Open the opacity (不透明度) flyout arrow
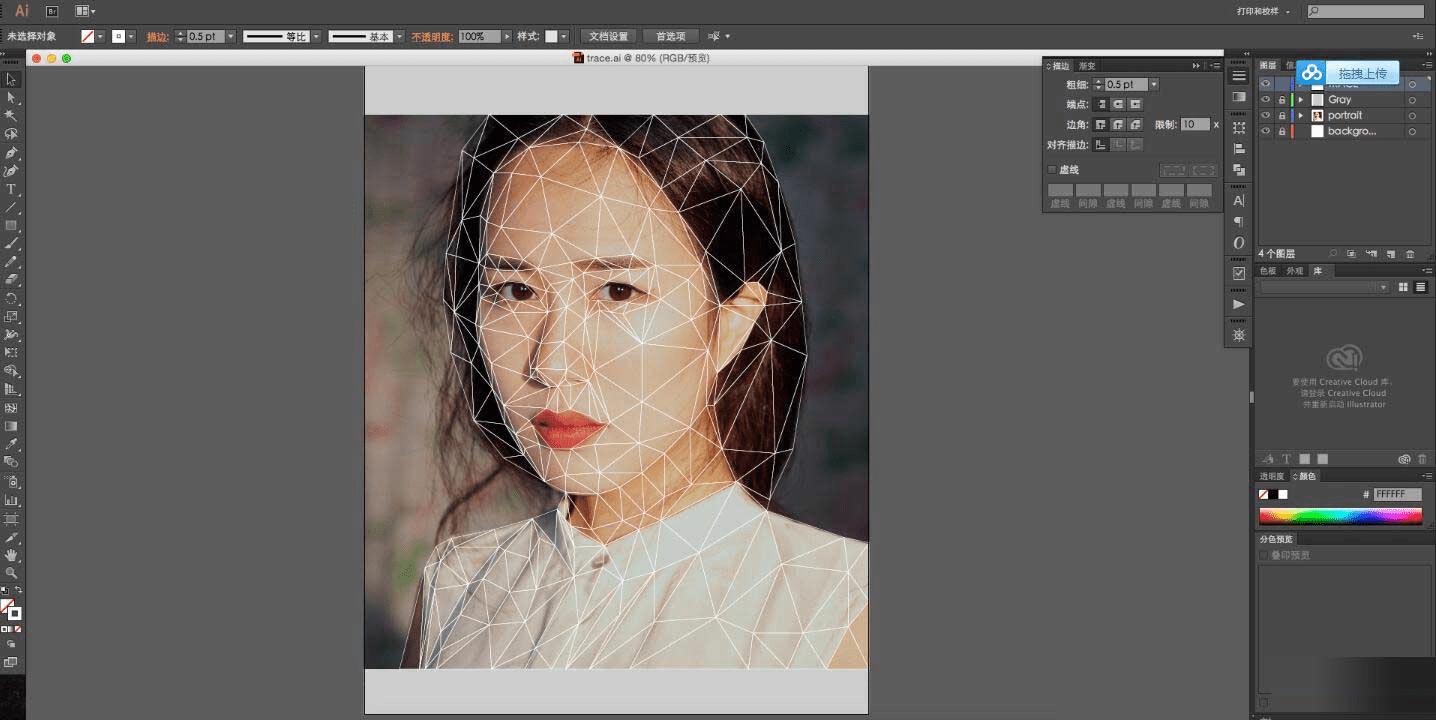1436x720 pixels. (507, 37)
